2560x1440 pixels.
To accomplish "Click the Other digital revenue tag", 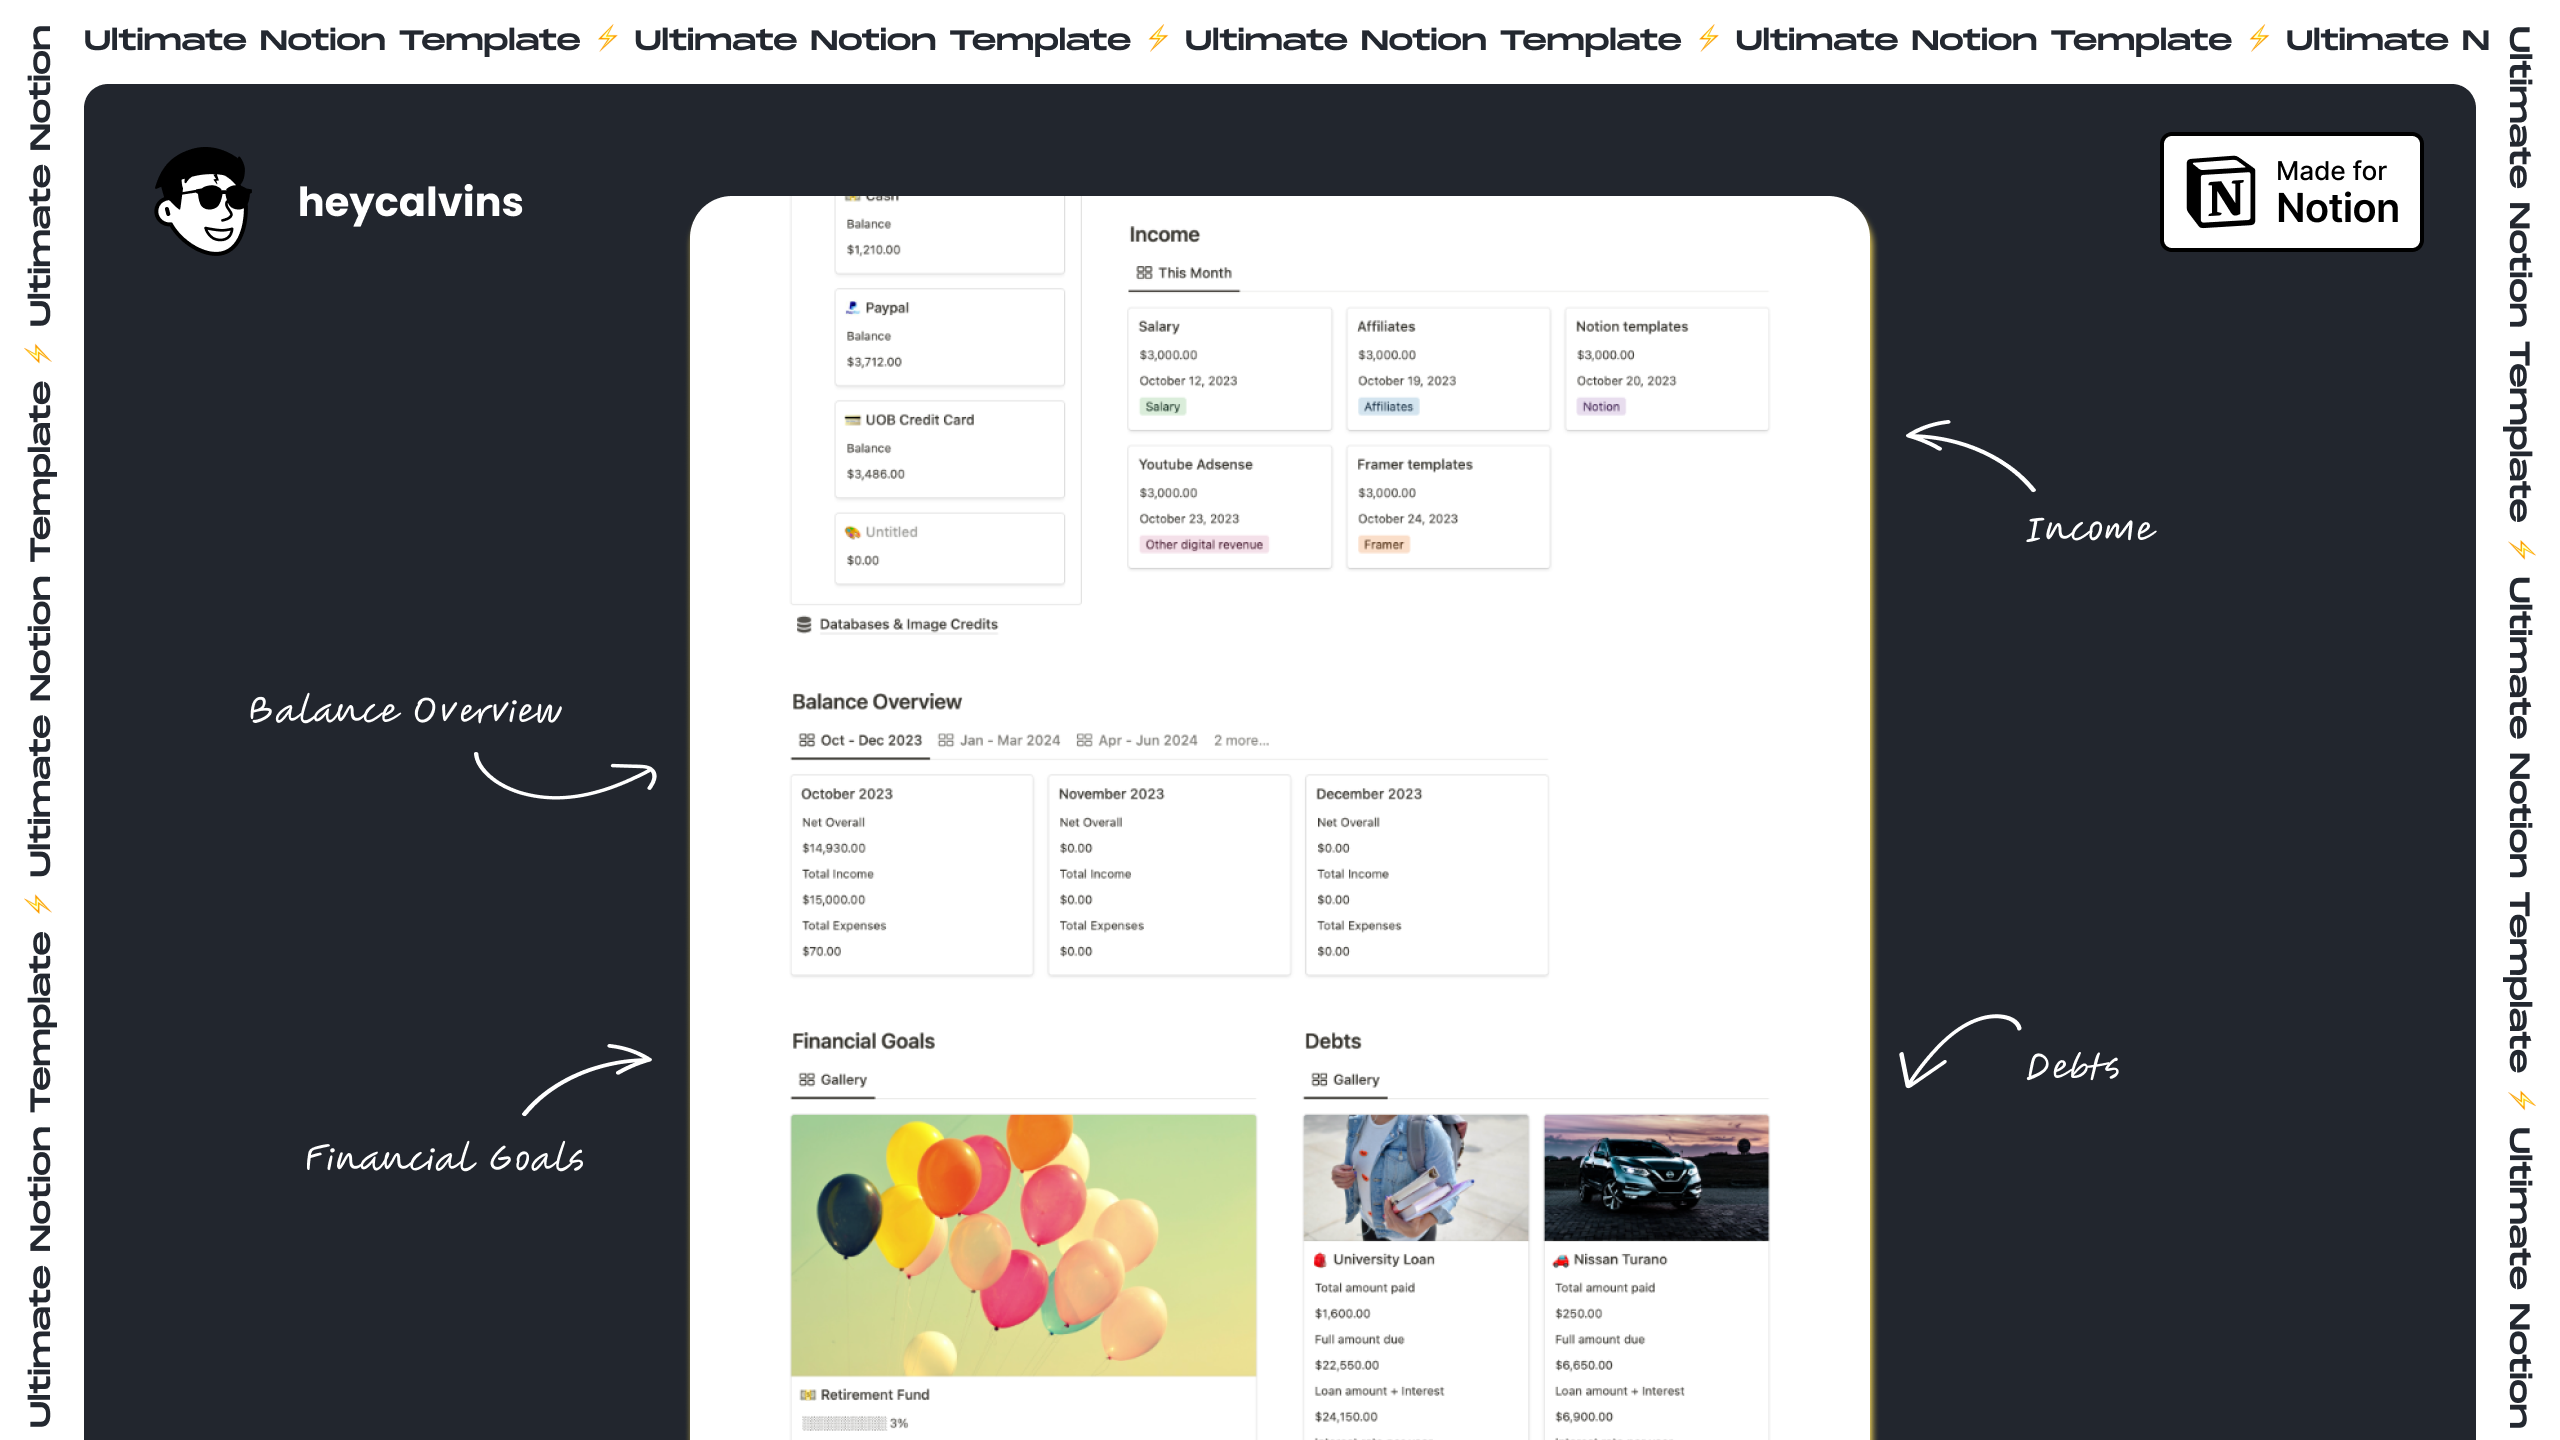I will click(x=1204, y=545).
